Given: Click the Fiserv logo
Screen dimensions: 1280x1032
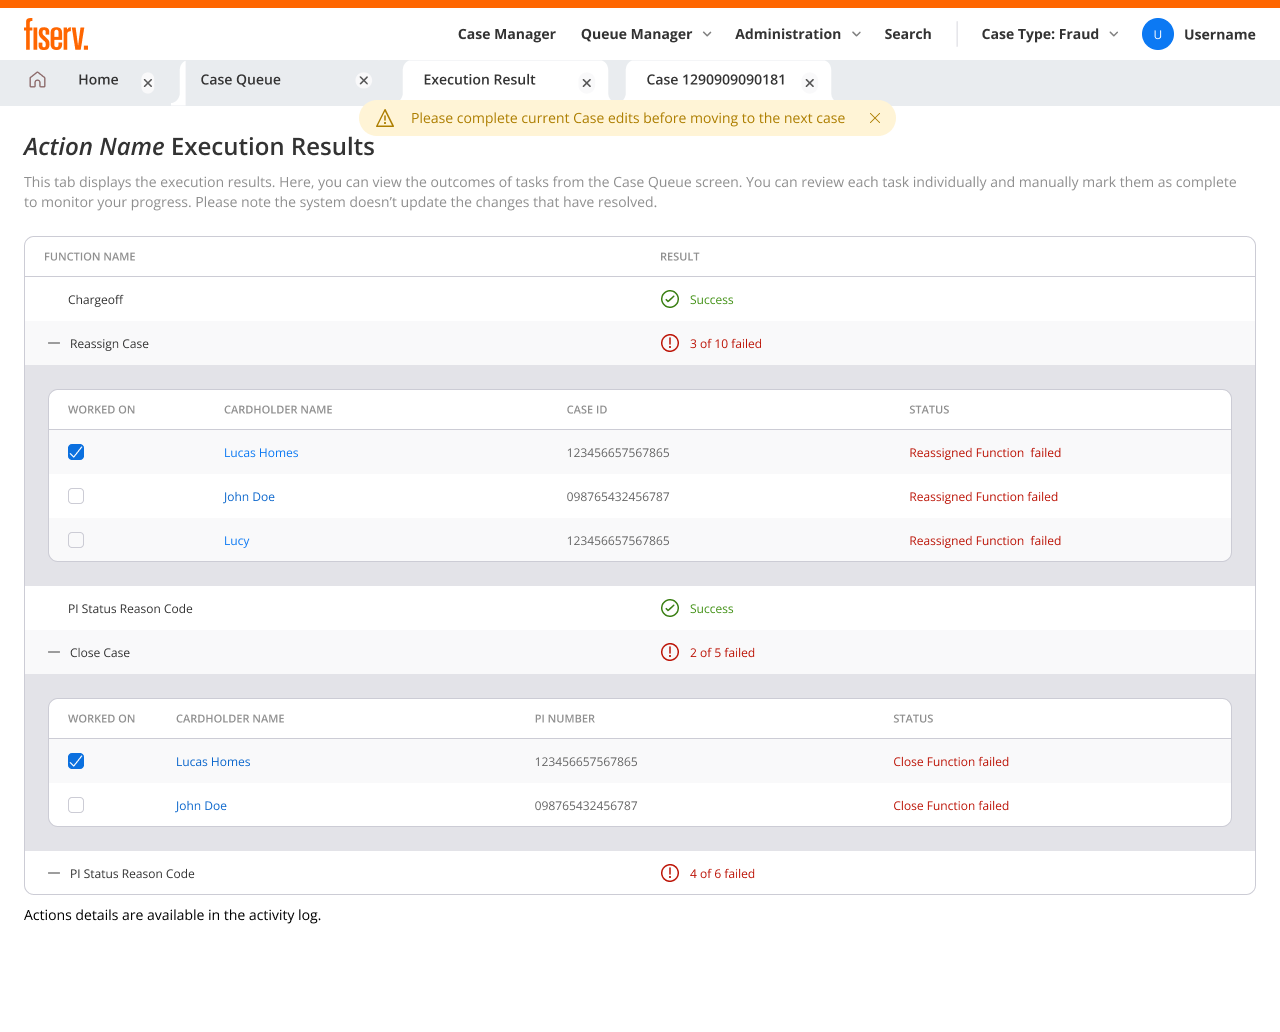Looking at the screenshot, I should click(56, 34).
